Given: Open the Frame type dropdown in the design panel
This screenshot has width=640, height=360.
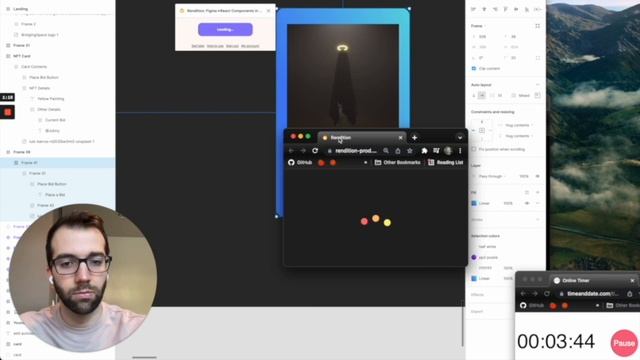Looking at the screenshot, I should pyautogui.click(x=478, y=26).
